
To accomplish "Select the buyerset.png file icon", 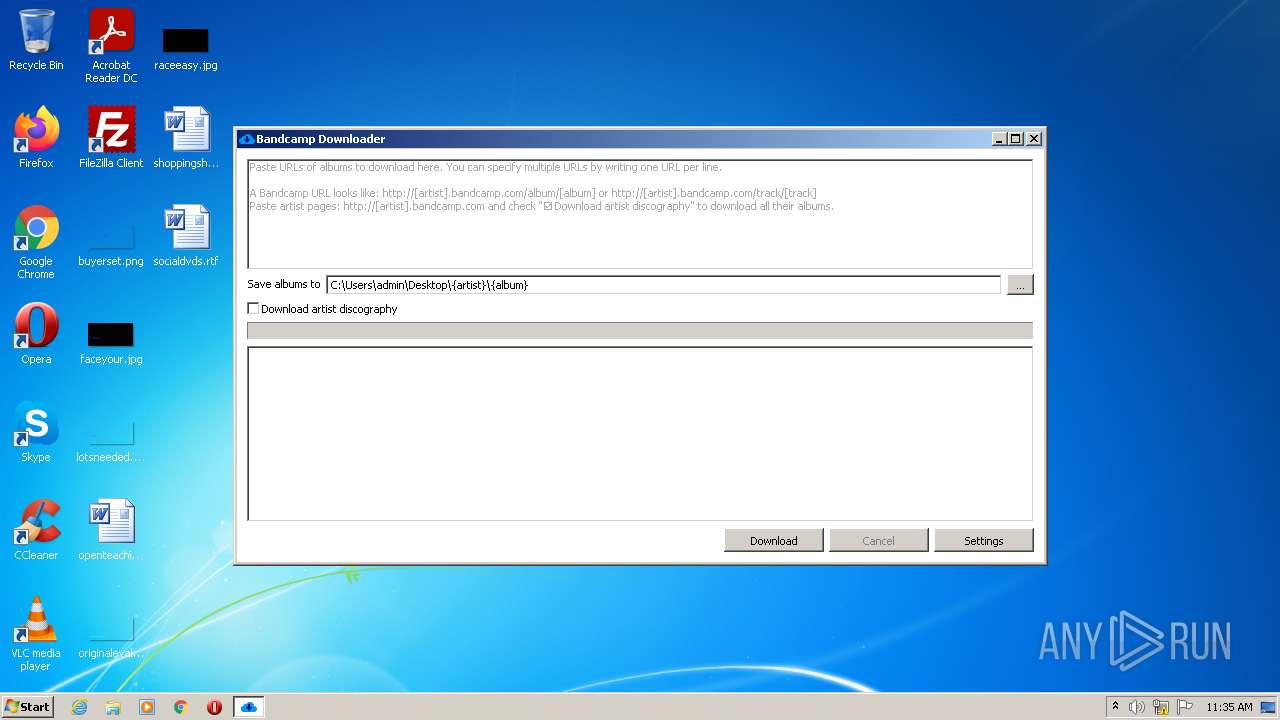I will coord(111,243).
